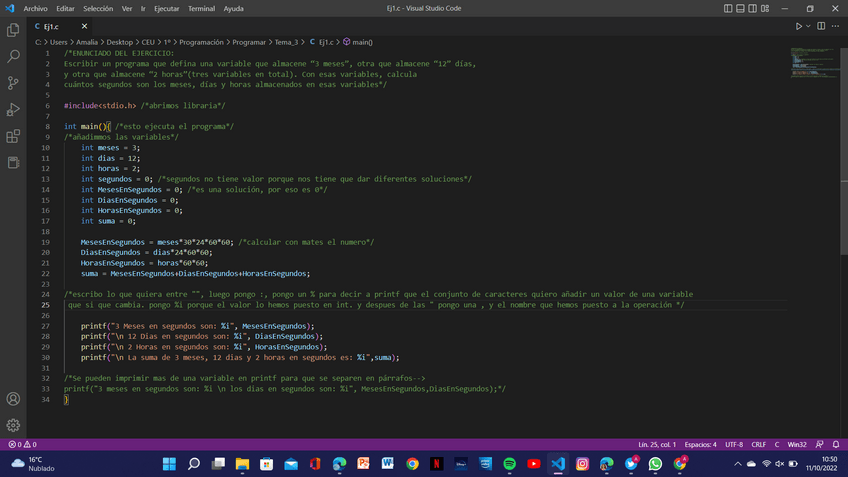Click errors and warnings count in status bar

pyautogui.click(x=22, y=444)
